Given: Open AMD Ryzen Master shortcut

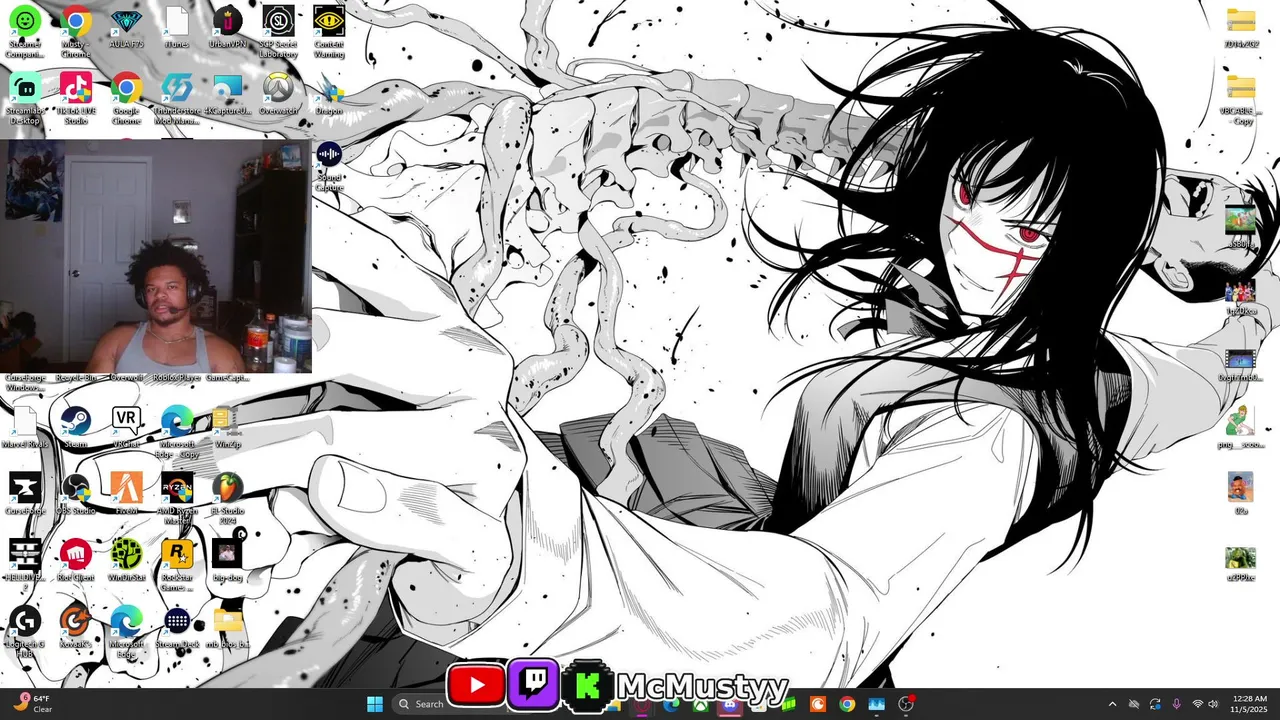Looking at the screenshot, I should (x=177, y=499).
